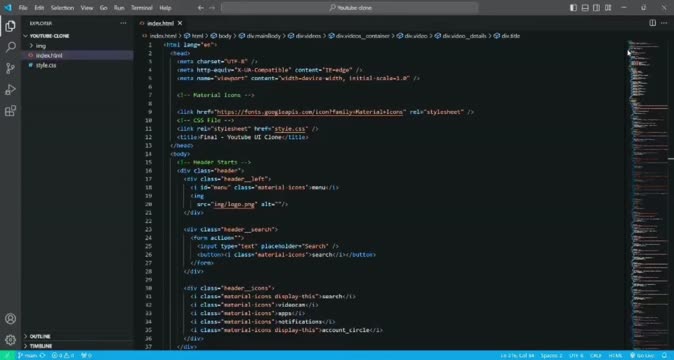This screenshot has width=674, height=360.
Task: Open the Edit menu
Action: [x=39, y=8]
